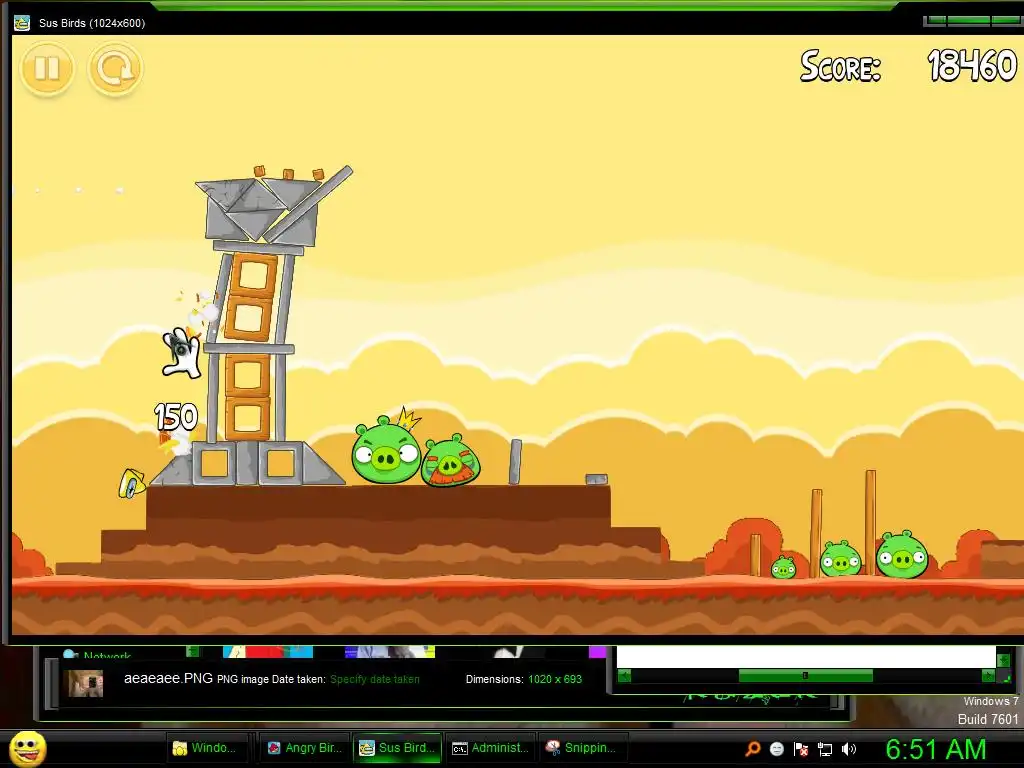Image resolution: width=1024 pixels, height=768 pixels.
Task: Click the small pig at the left of the ground group
Action: pos(783,568)
